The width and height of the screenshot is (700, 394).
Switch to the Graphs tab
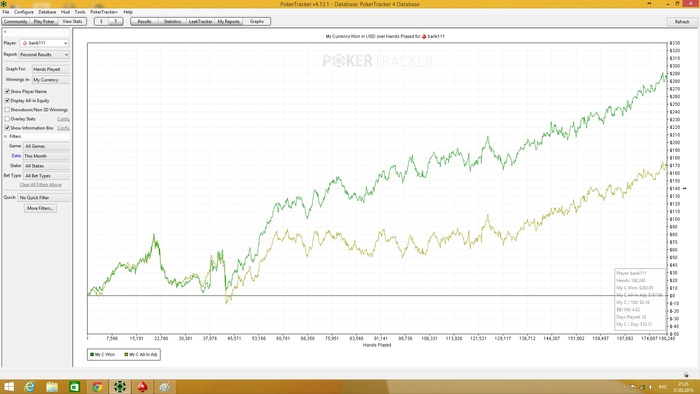coord(257,21)
